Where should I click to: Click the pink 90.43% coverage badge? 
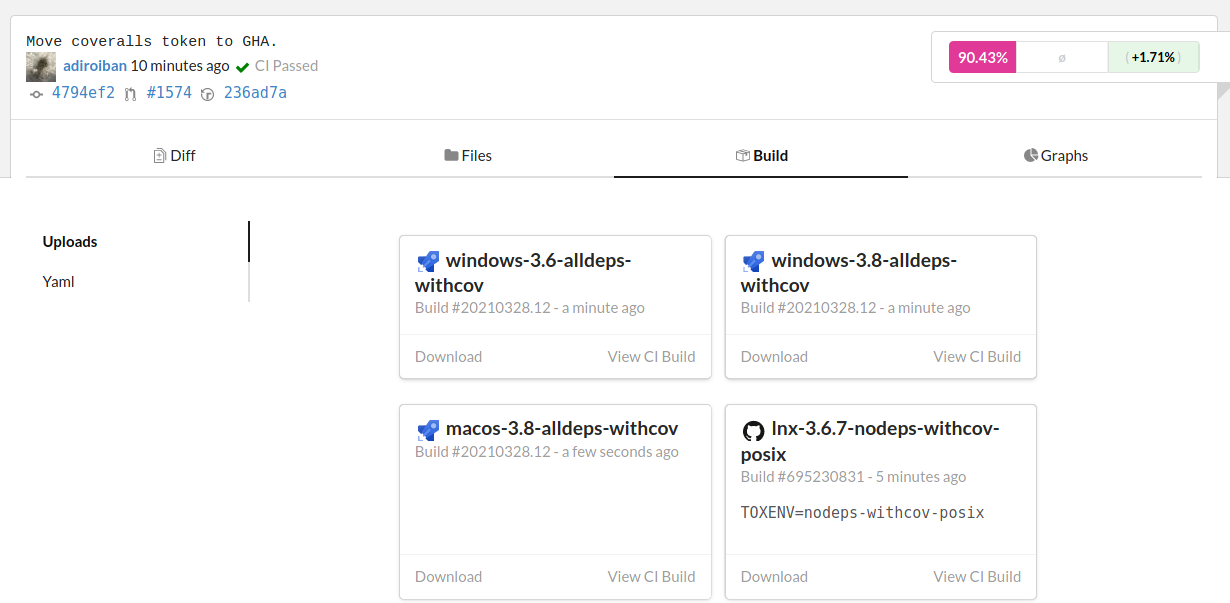[982, 58]
